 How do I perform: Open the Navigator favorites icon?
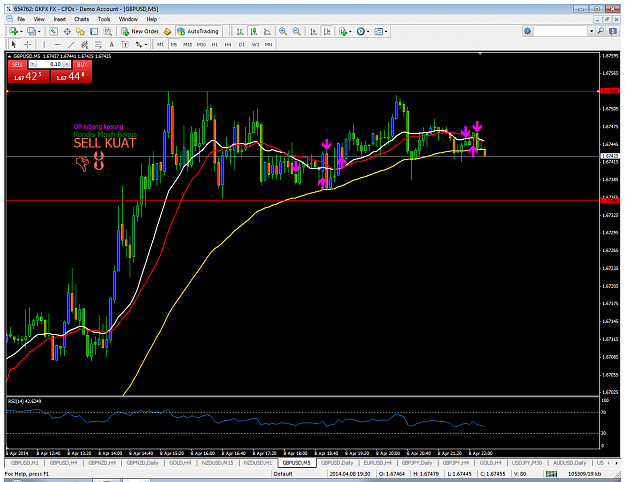[x=81, y=31]
